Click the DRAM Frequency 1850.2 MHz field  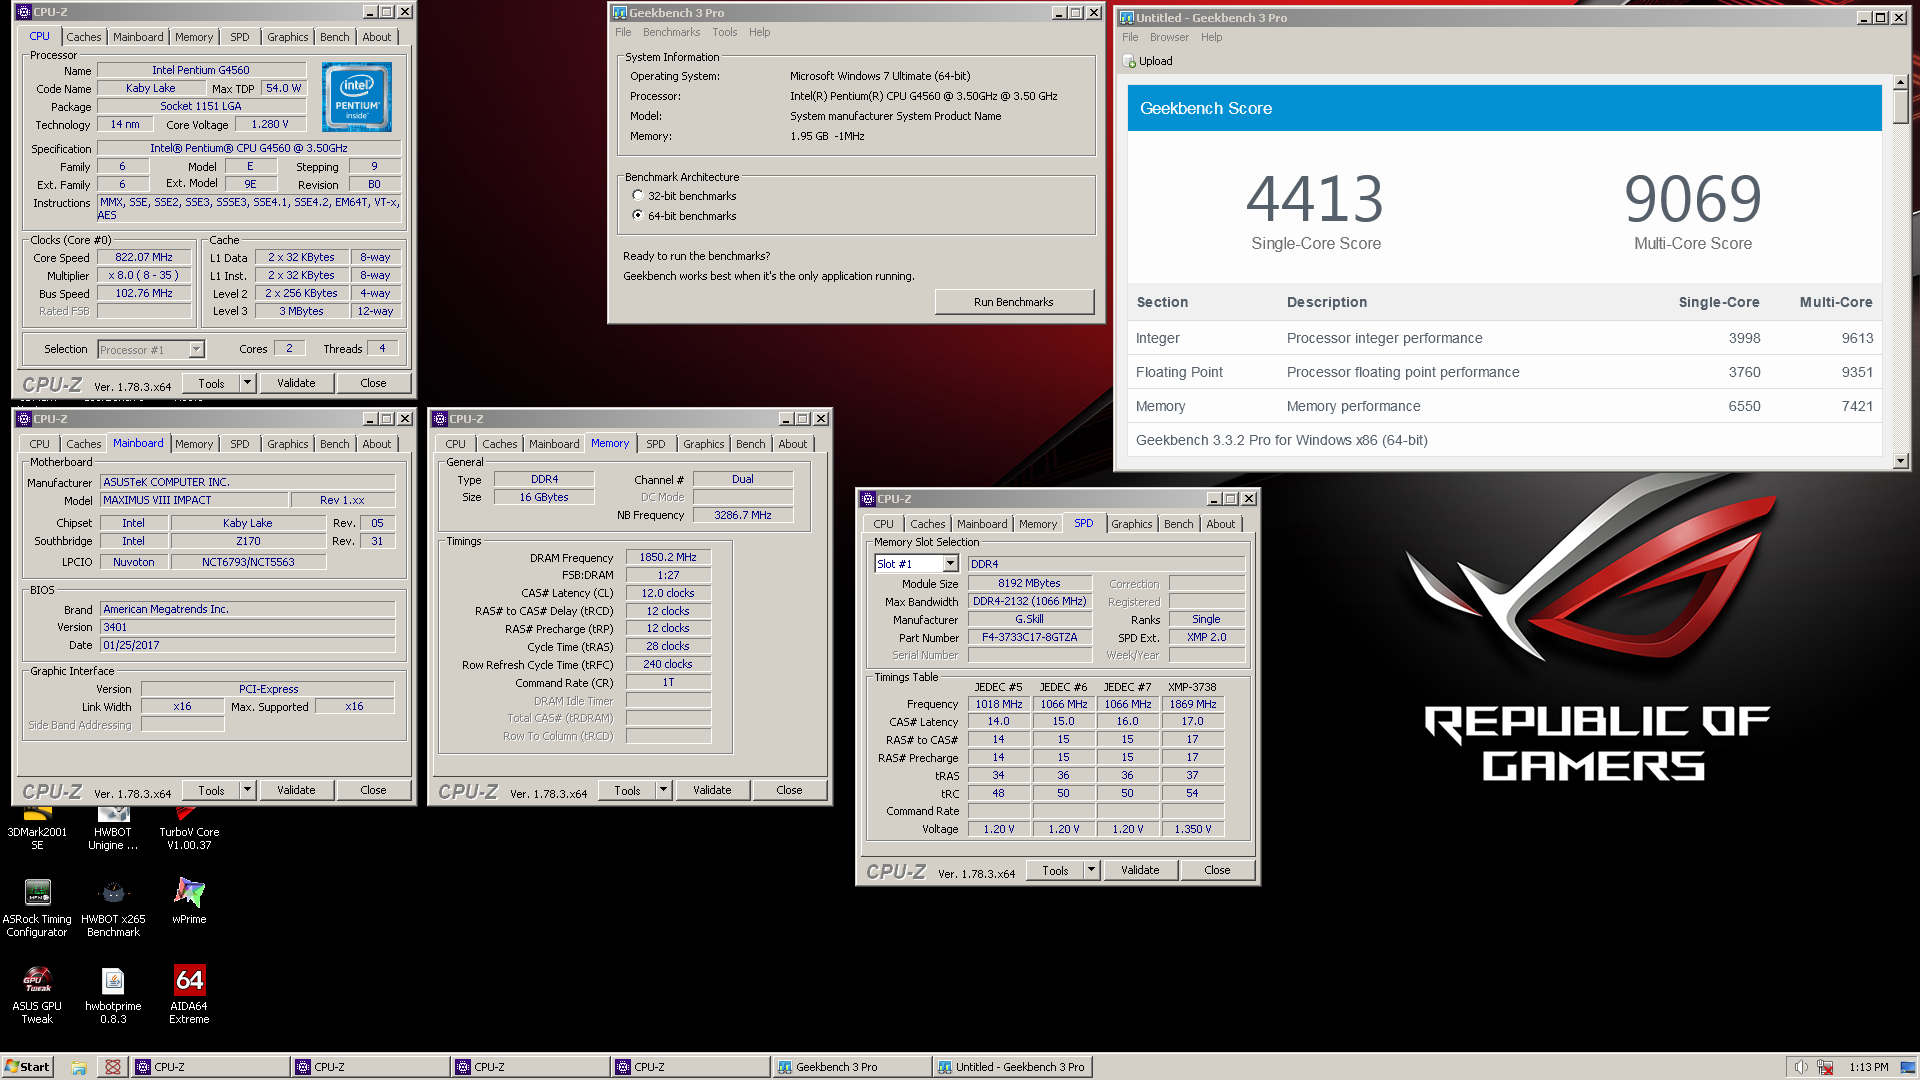pyautogui.click(x=668, y=557)
